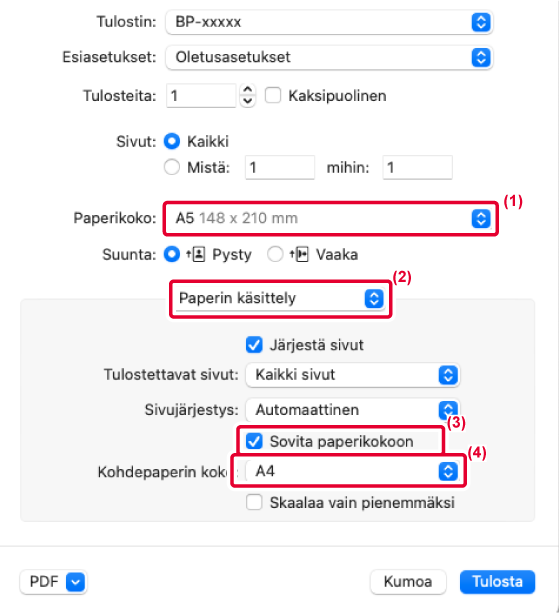Screen dimensions: 559x613
Task: Open the Paperin käsittely panel menu
Action: (x=281, y=299)
